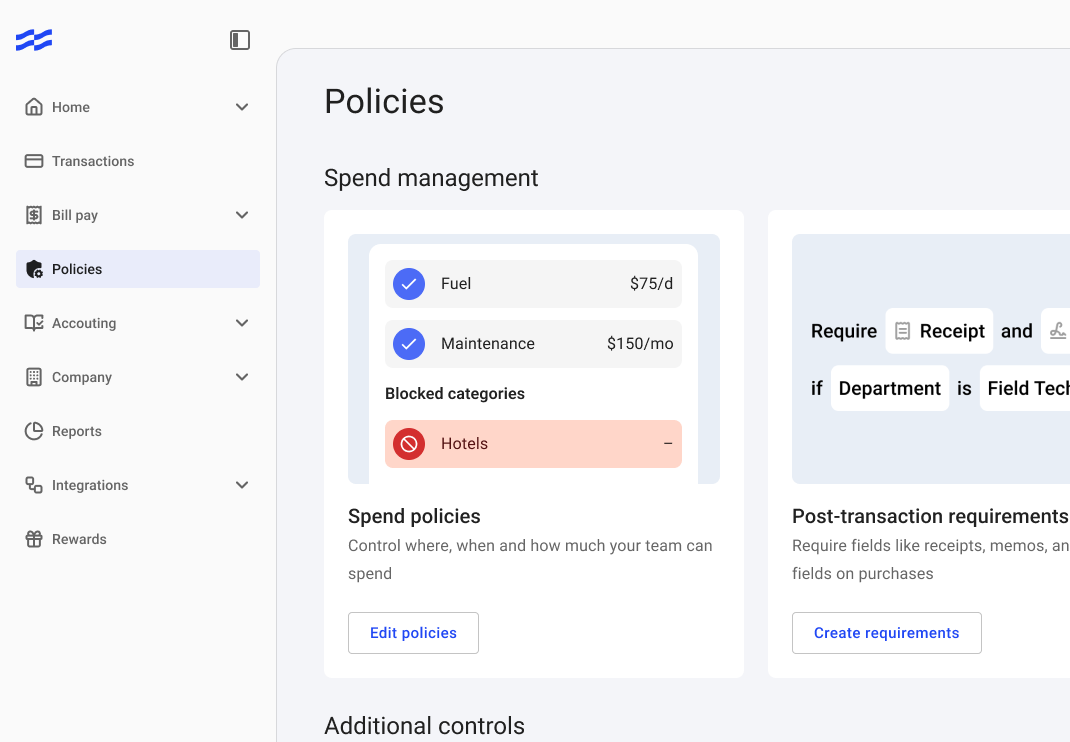Click the Fuel $75/d policy row

tap(534, 284)
